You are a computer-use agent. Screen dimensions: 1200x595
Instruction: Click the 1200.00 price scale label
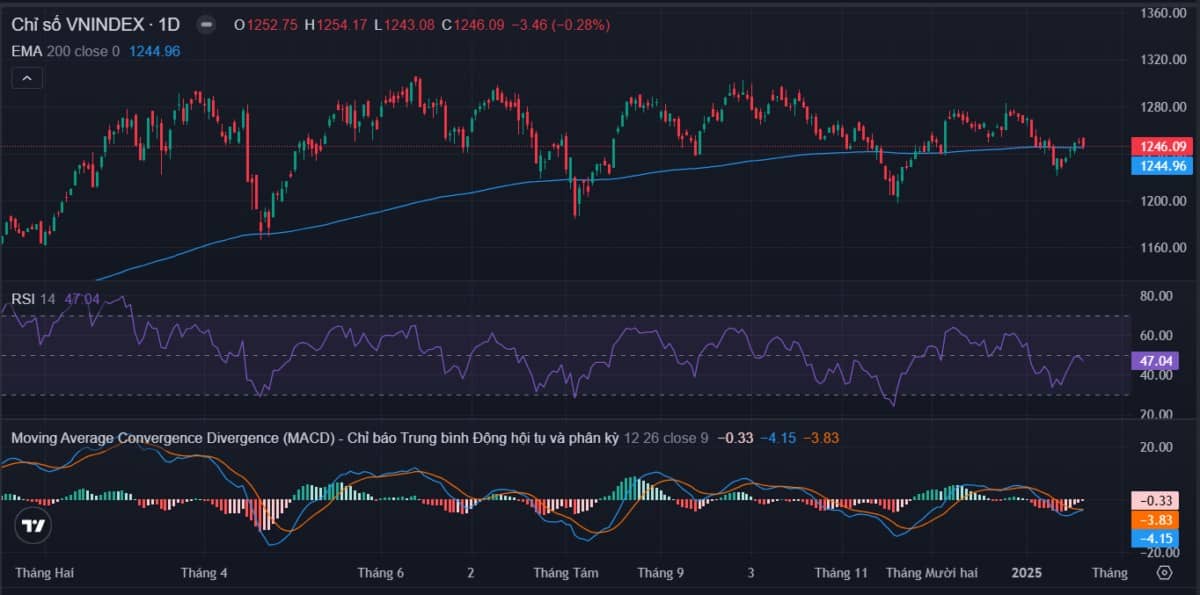click(x=1163, y=201)
